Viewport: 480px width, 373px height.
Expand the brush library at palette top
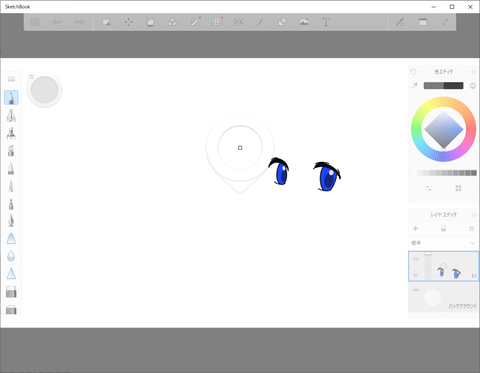coord(11,79)
